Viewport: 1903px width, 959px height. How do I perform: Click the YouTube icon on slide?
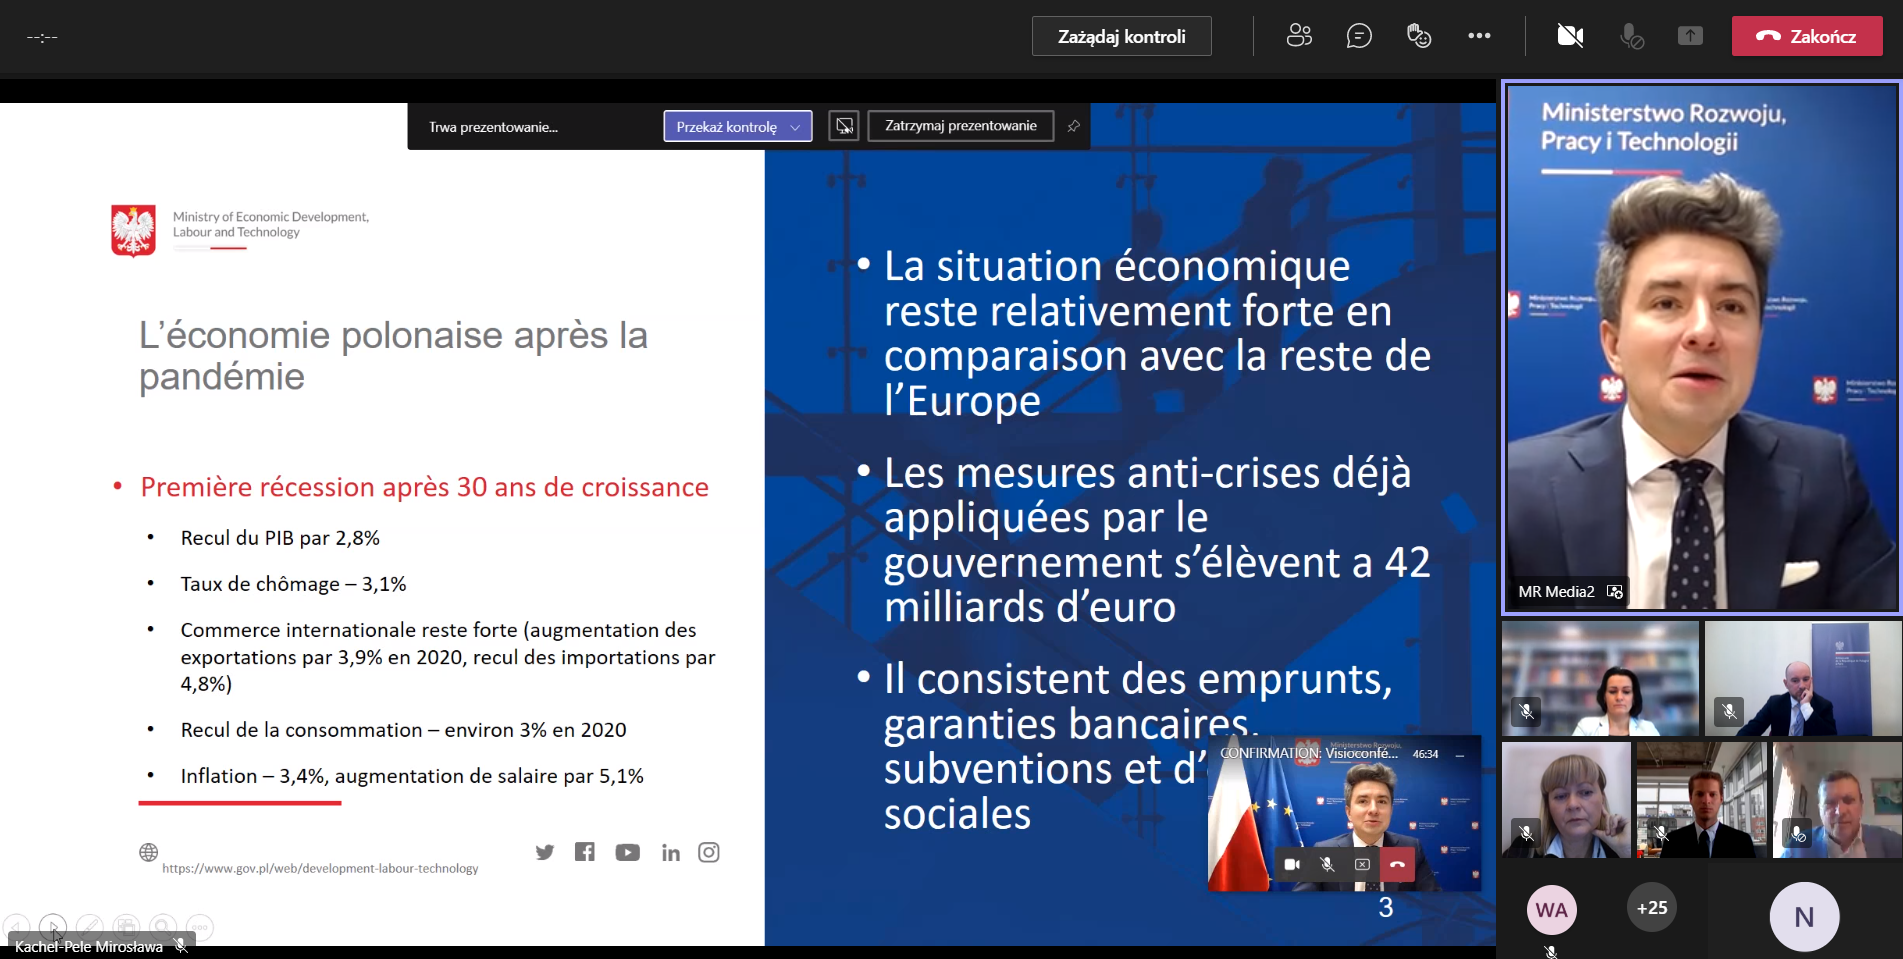(627, 852)
